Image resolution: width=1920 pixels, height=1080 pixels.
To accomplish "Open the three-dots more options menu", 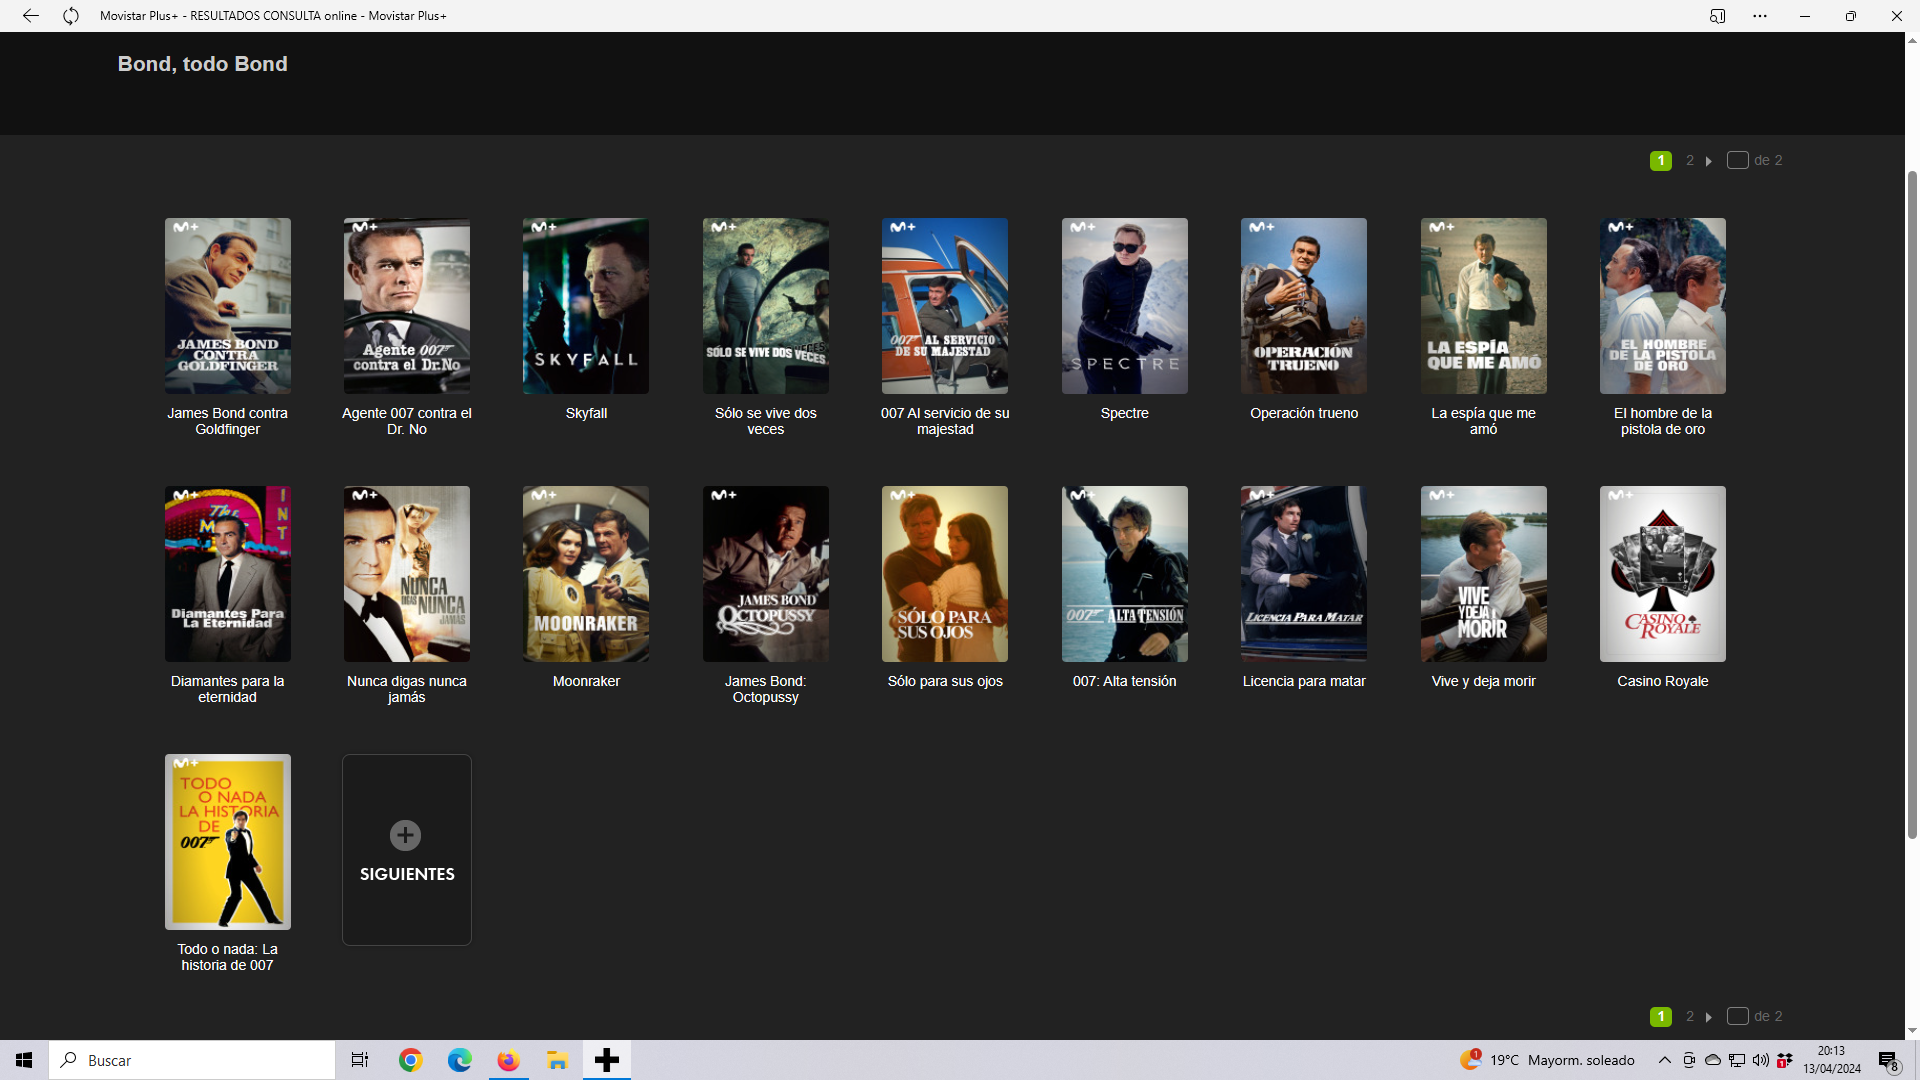I will (1760, 16).
